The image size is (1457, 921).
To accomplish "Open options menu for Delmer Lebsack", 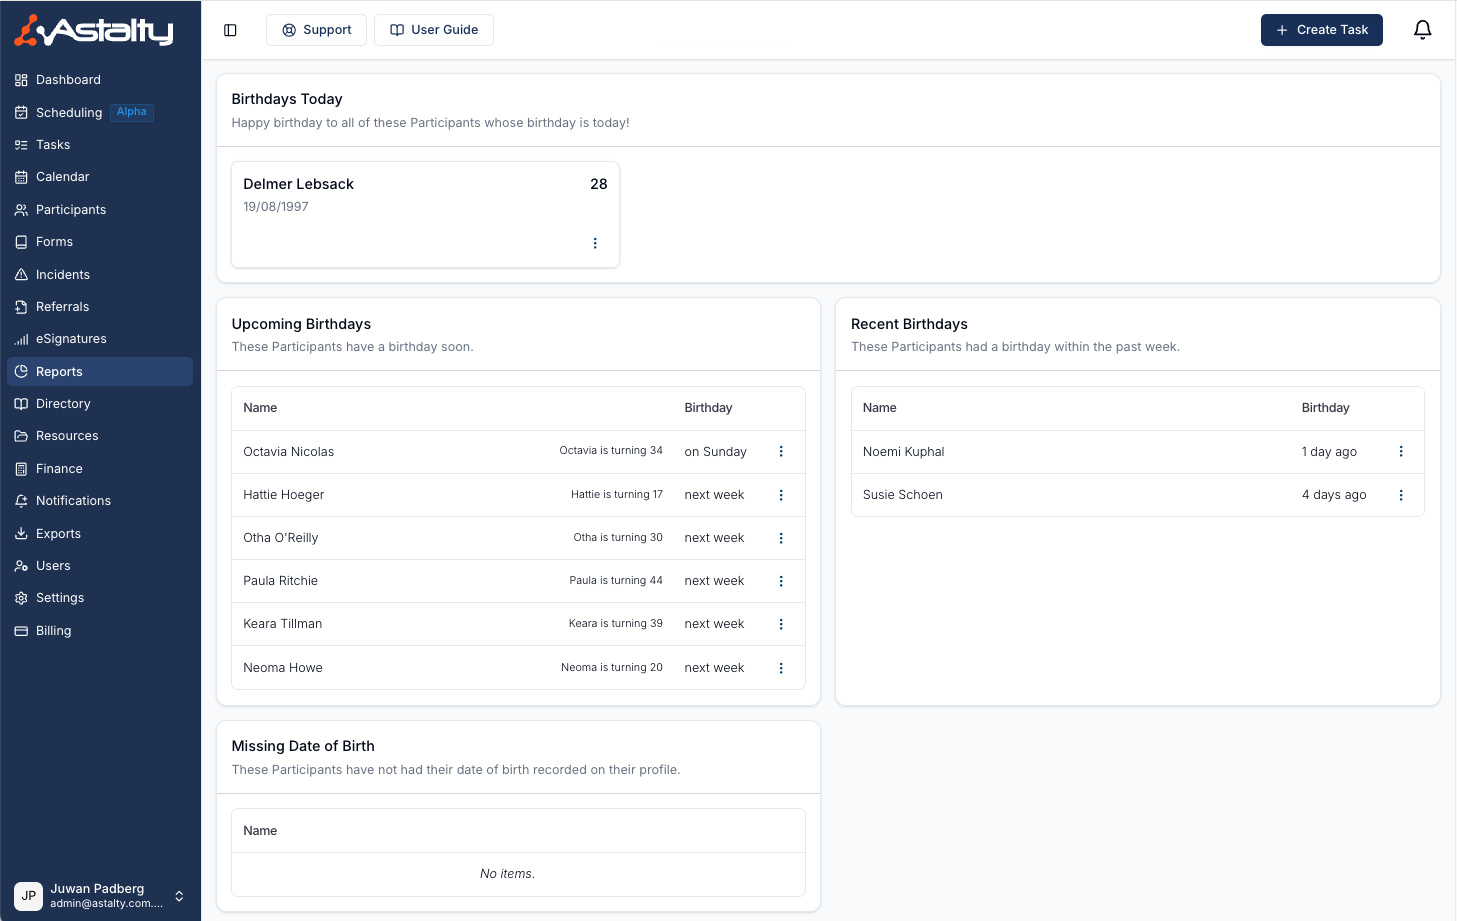I will coord(595,243).
